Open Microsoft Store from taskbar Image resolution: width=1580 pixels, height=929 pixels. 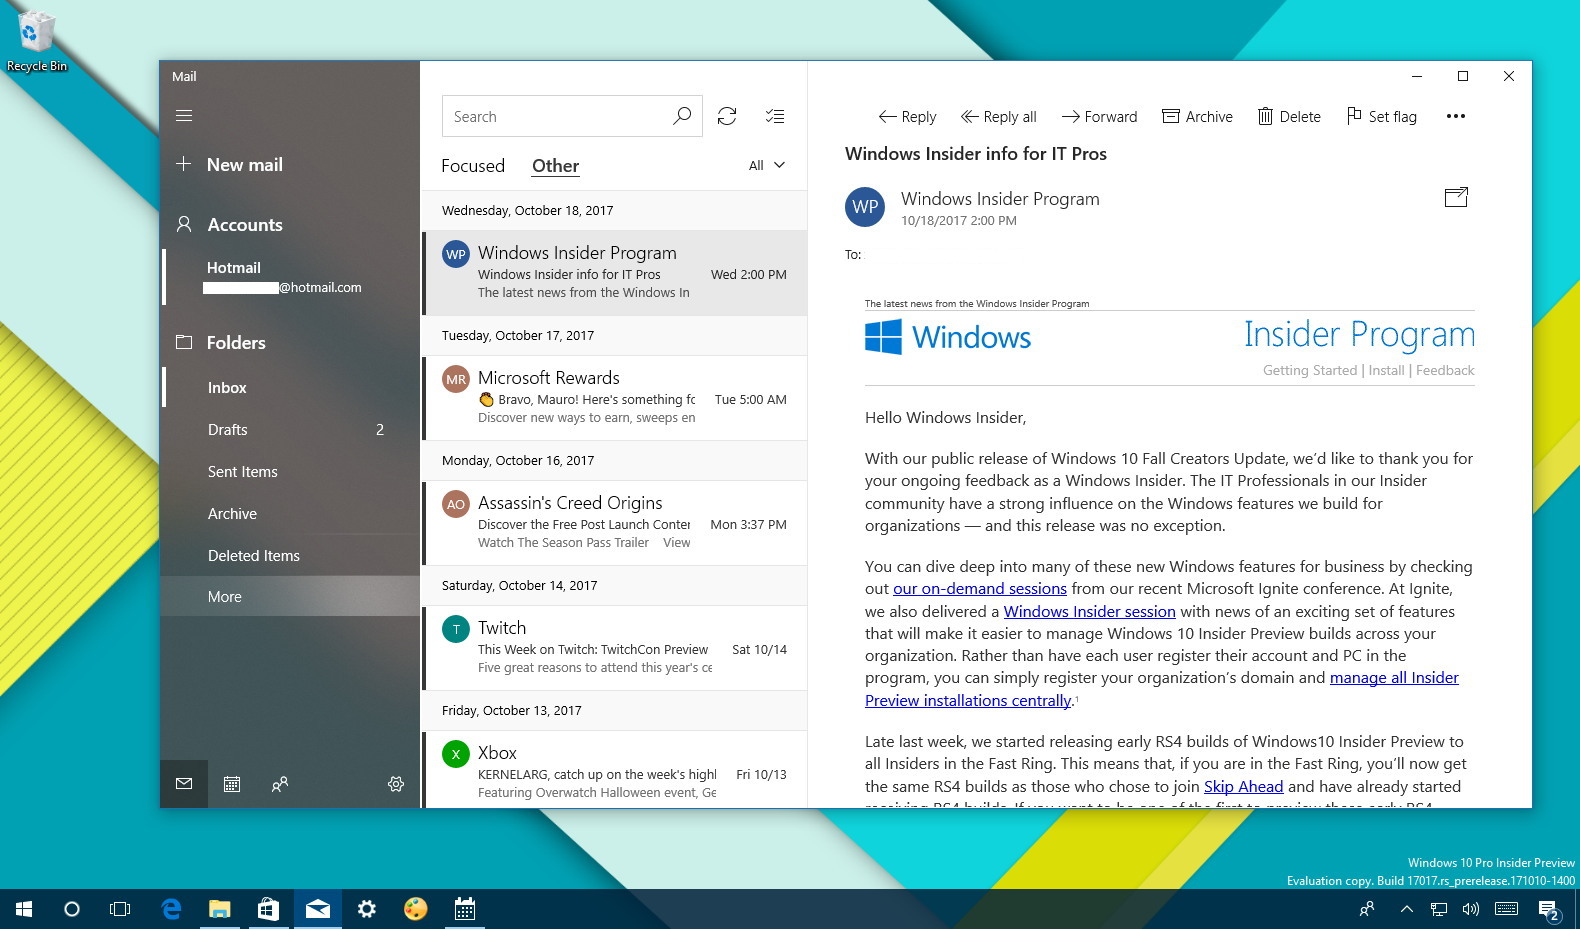click(268, 909)
